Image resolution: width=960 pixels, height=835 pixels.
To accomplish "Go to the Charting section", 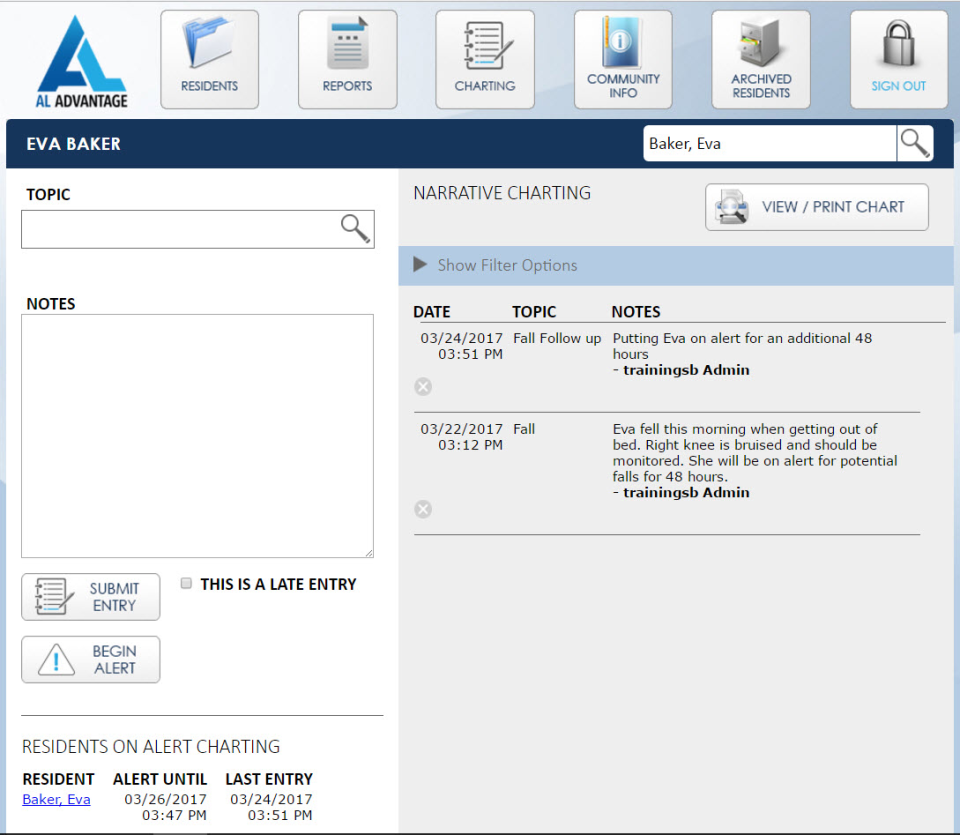I will [485, 59].
